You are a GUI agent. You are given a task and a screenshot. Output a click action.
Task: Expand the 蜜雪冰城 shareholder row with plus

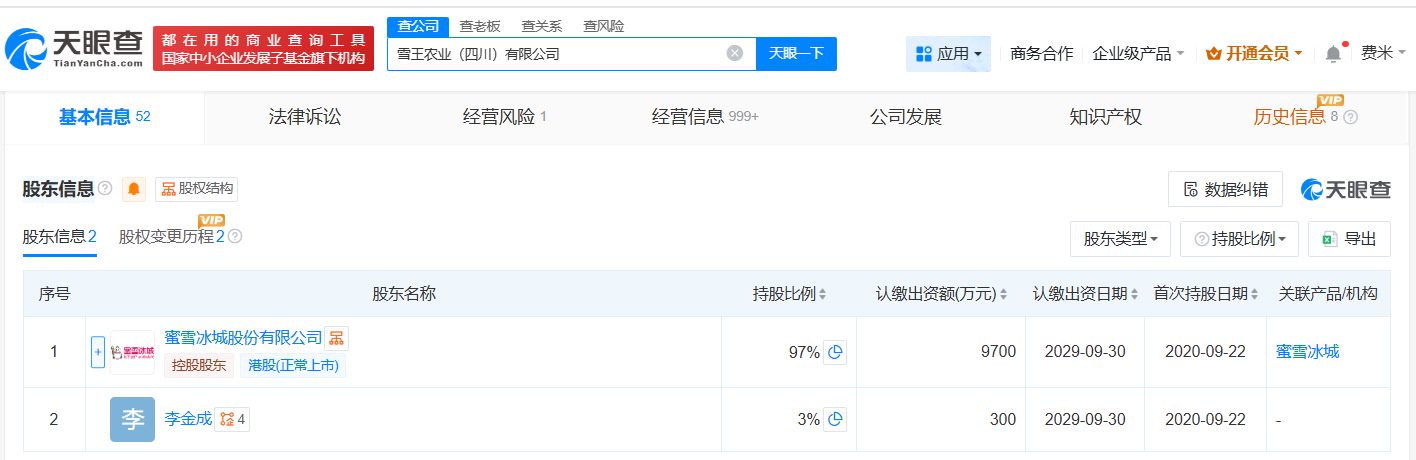point(98,352)
